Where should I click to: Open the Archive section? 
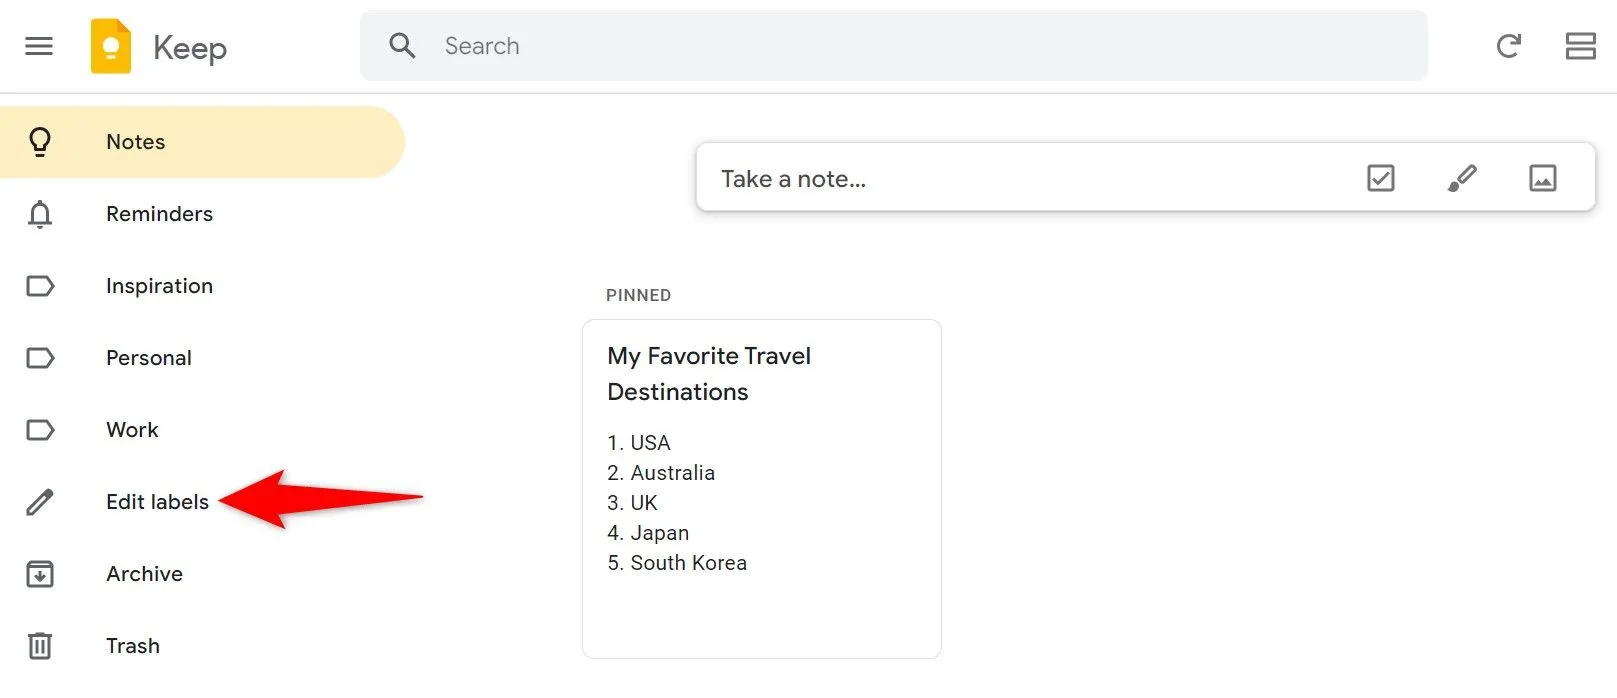point(202,574)
